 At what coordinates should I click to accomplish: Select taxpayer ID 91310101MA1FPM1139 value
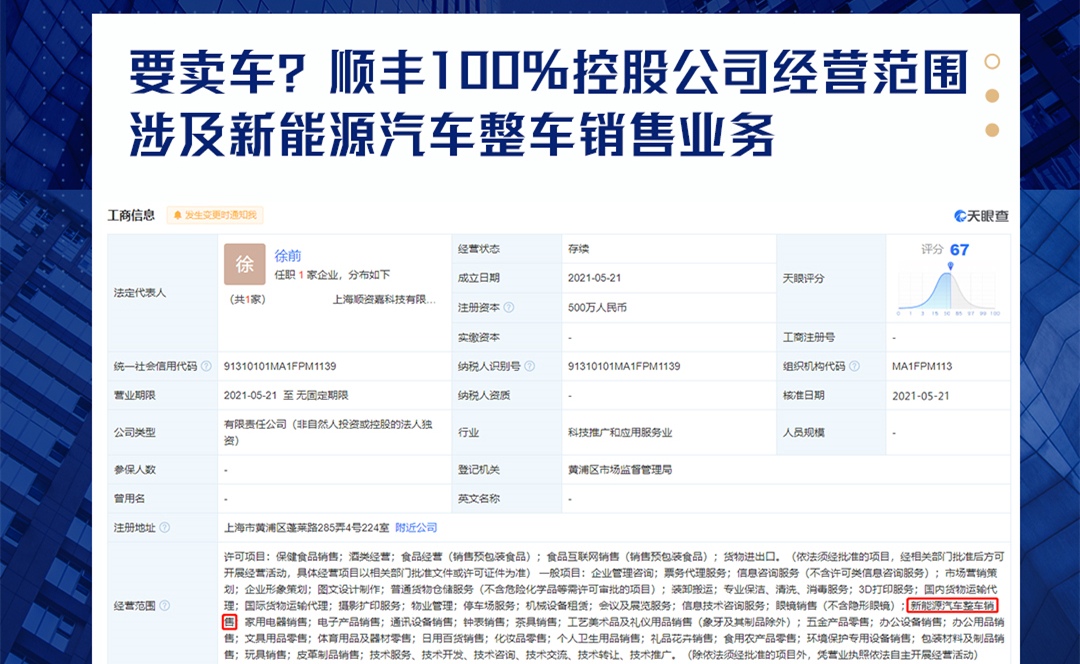tap(624, 366)
